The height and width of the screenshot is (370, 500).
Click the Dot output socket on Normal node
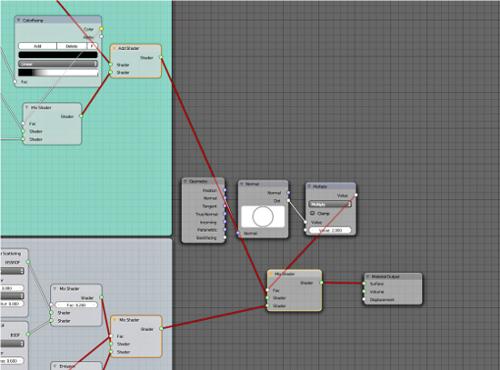pos(288,200)
